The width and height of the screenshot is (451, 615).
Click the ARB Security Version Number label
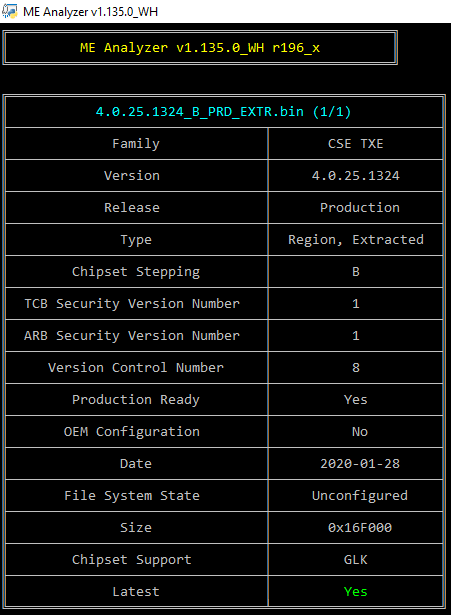coord(132,336)
